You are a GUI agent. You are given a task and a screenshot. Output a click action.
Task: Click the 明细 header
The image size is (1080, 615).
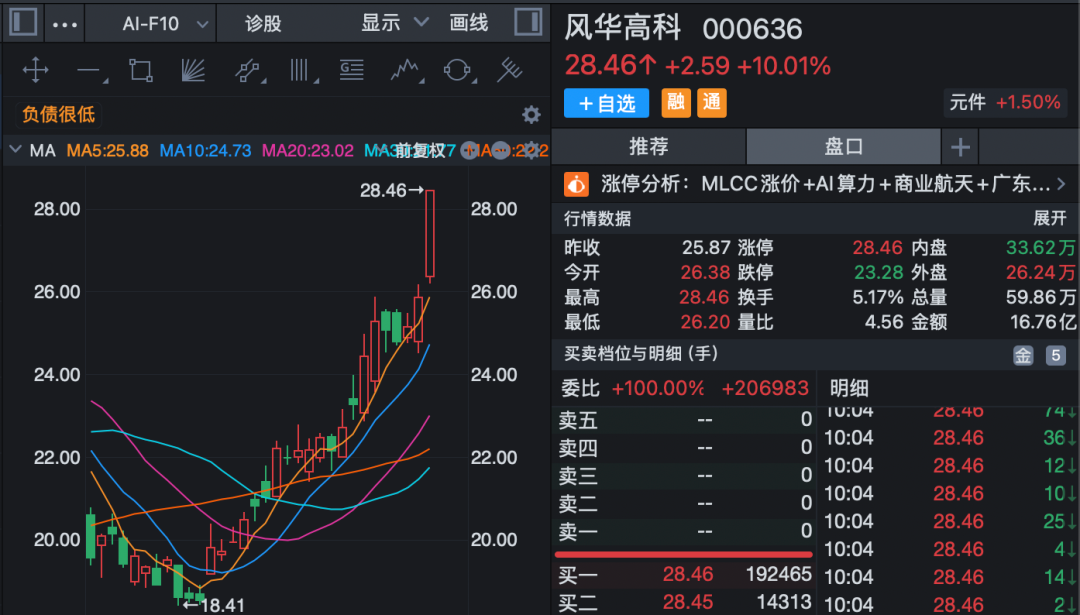tap(849, 388)
